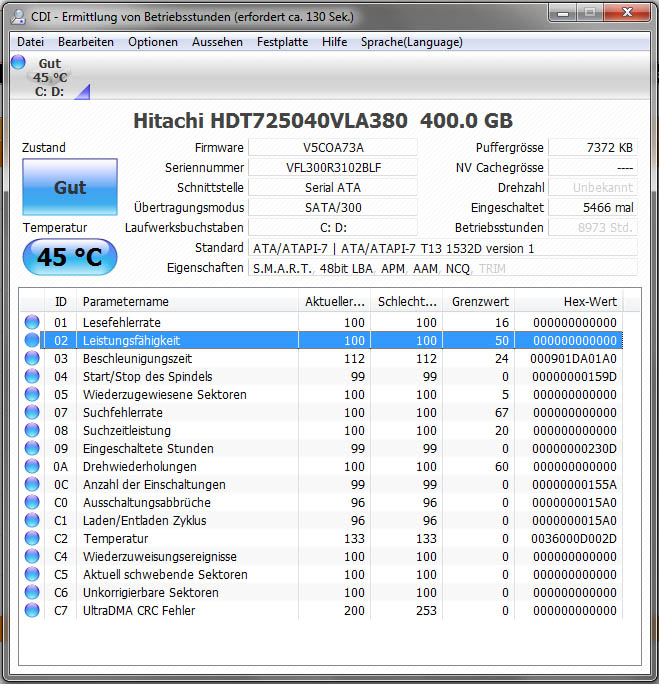The width and height of the screenshot is (659, 684).
Task: Click the CDI app icon in title bar
Action: tap(18, 17)
